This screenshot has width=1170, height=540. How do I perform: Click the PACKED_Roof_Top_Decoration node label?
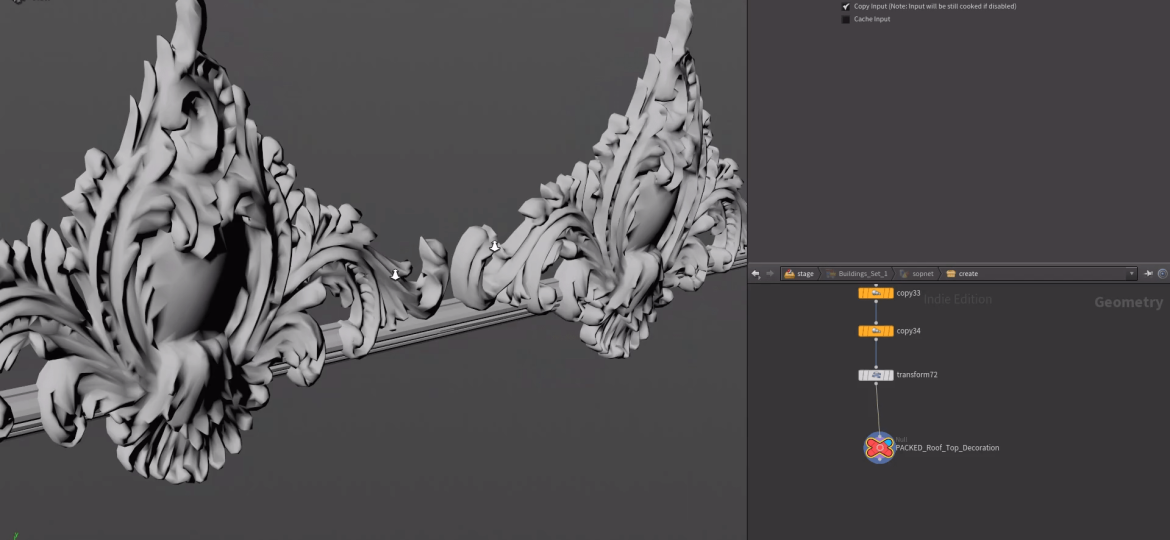point(946,448)
